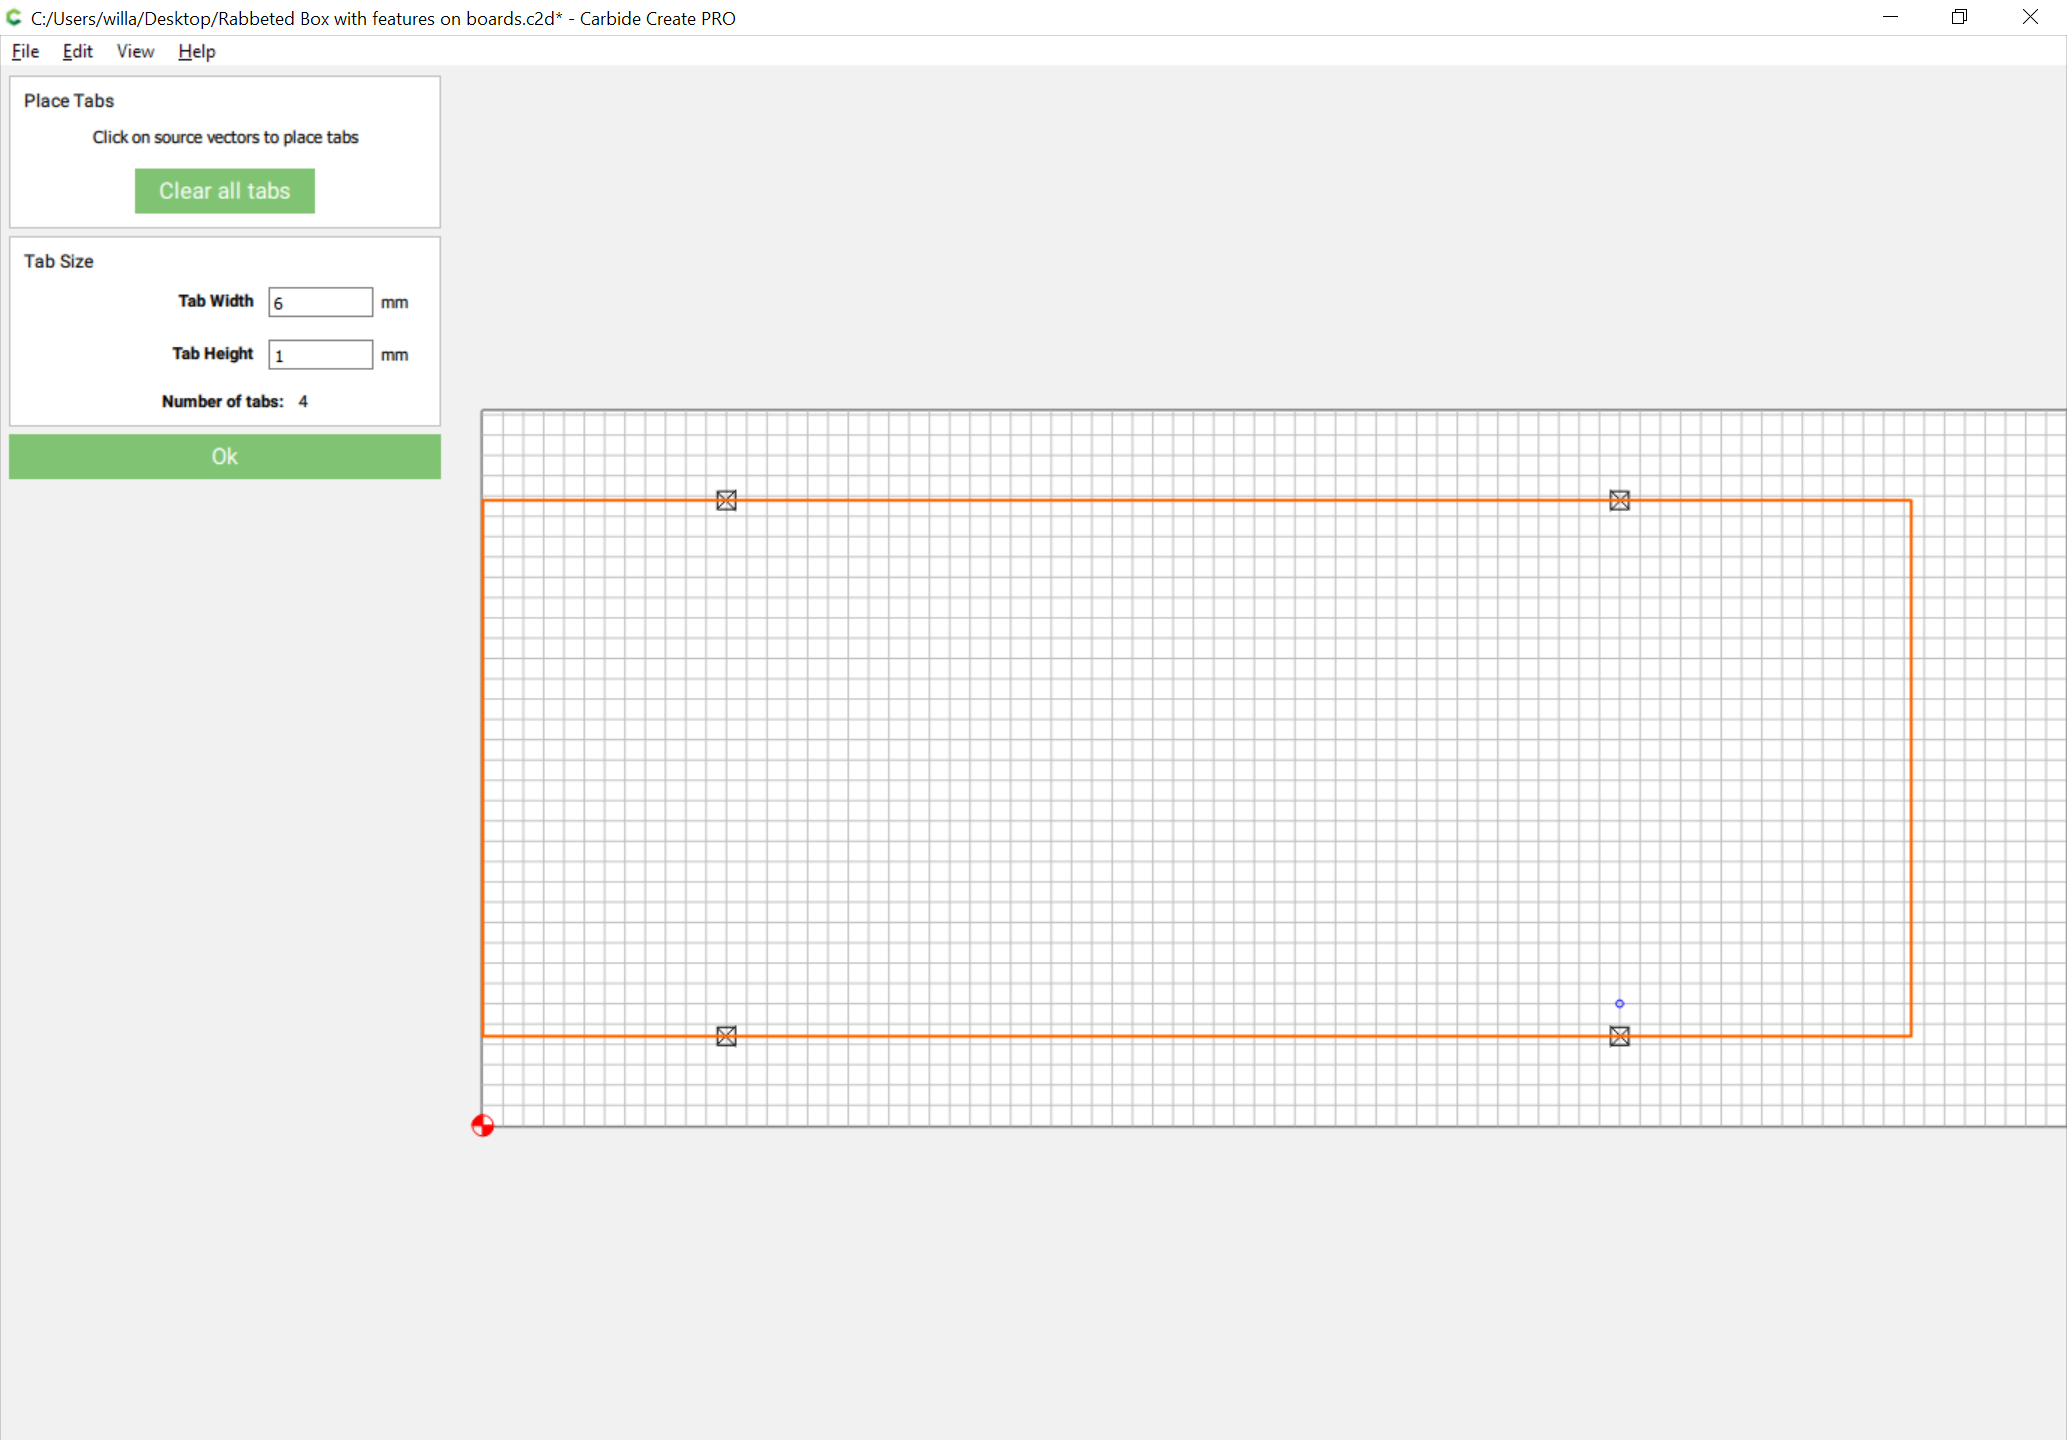The height and width of the screenshot is (1440, 2067).
Task: Click the red origin zero marker
Action: pos(483,1126)
